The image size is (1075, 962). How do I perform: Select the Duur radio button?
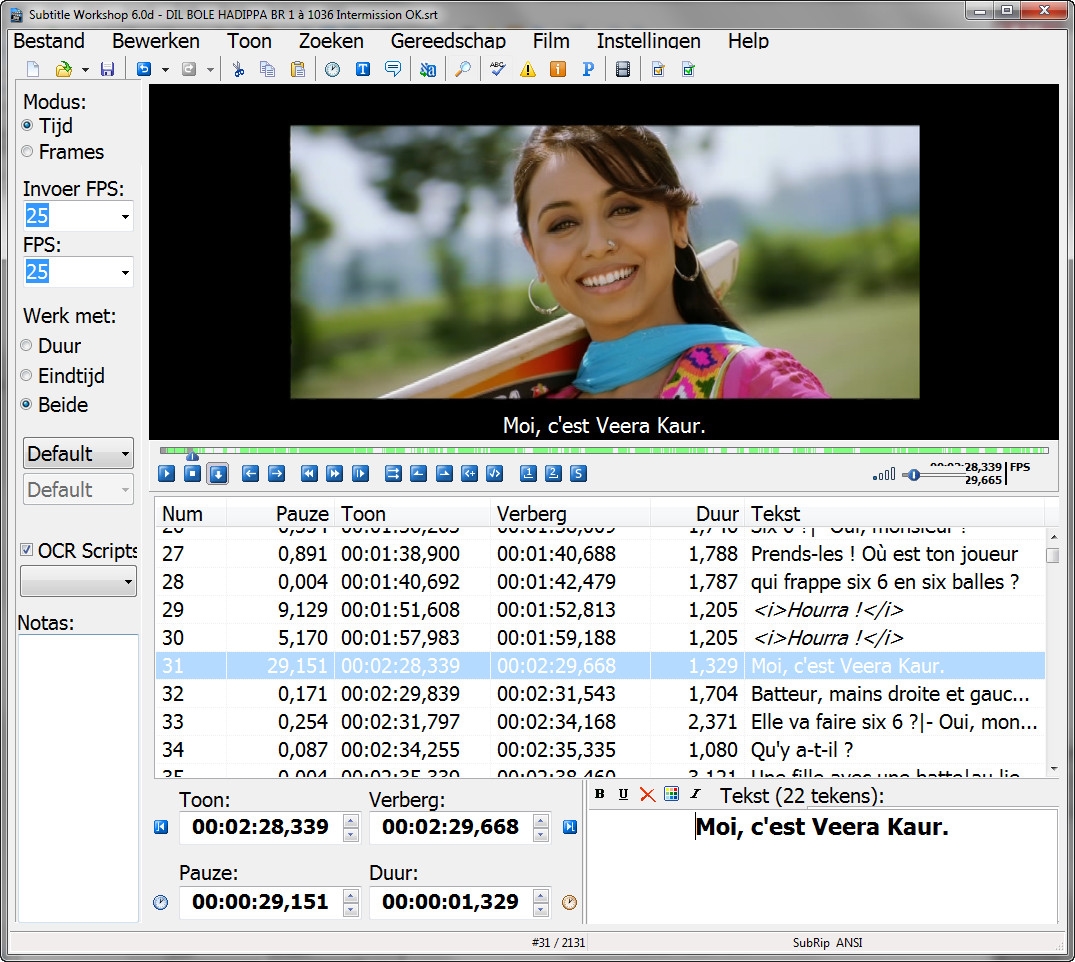click(28, 346)
